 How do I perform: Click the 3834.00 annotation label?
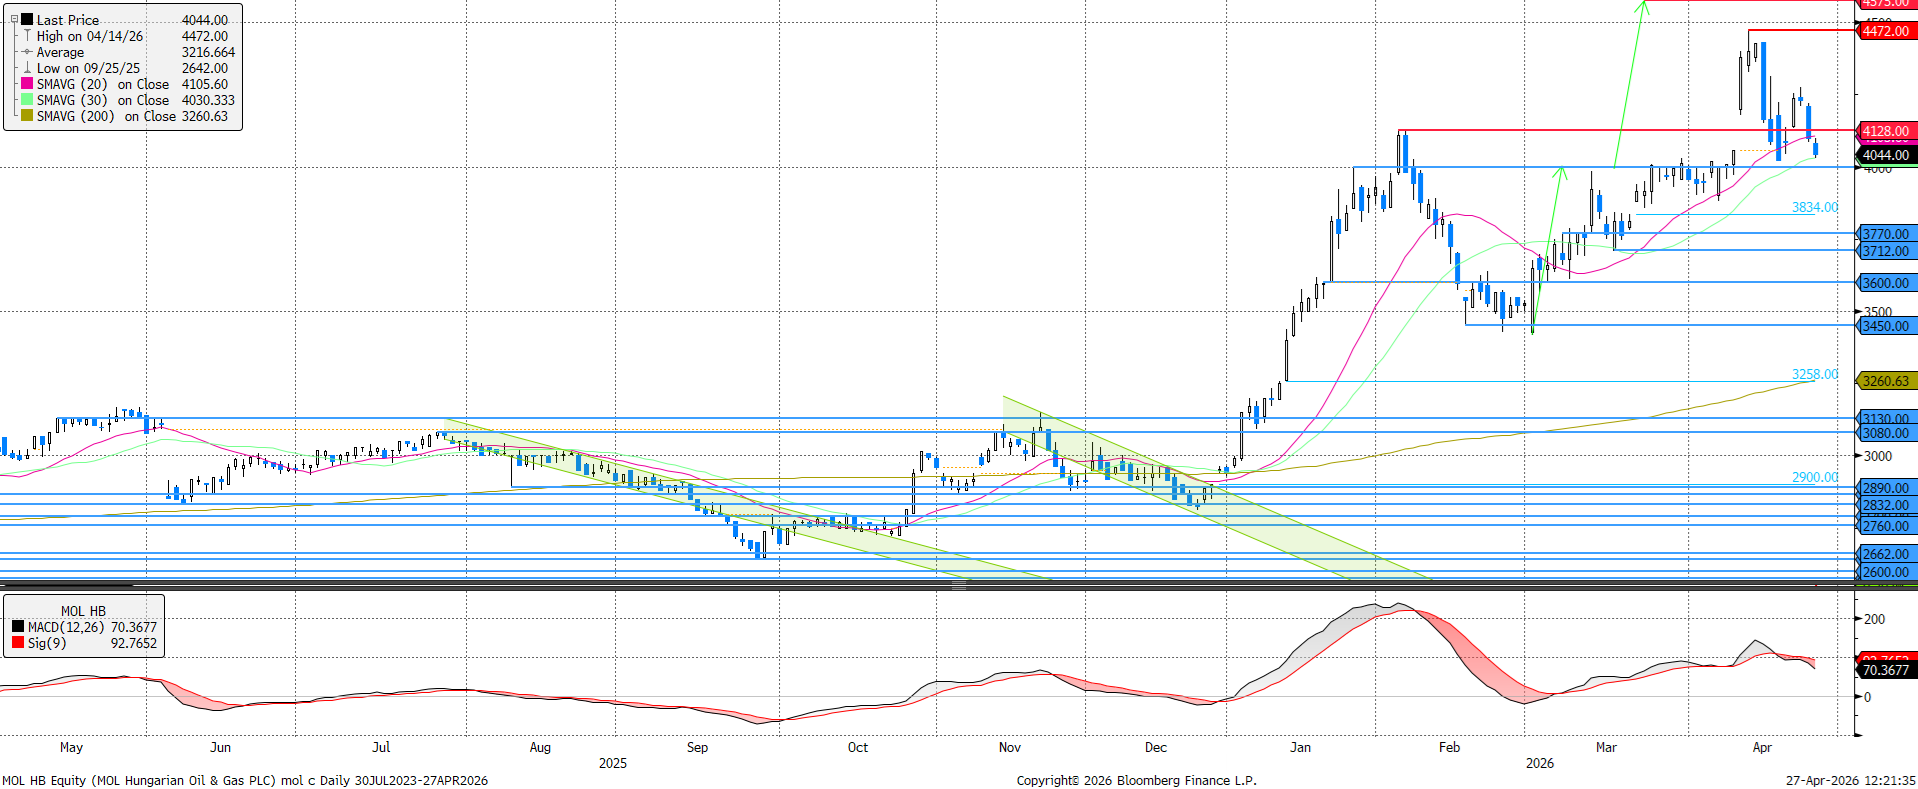point(1814,207)
